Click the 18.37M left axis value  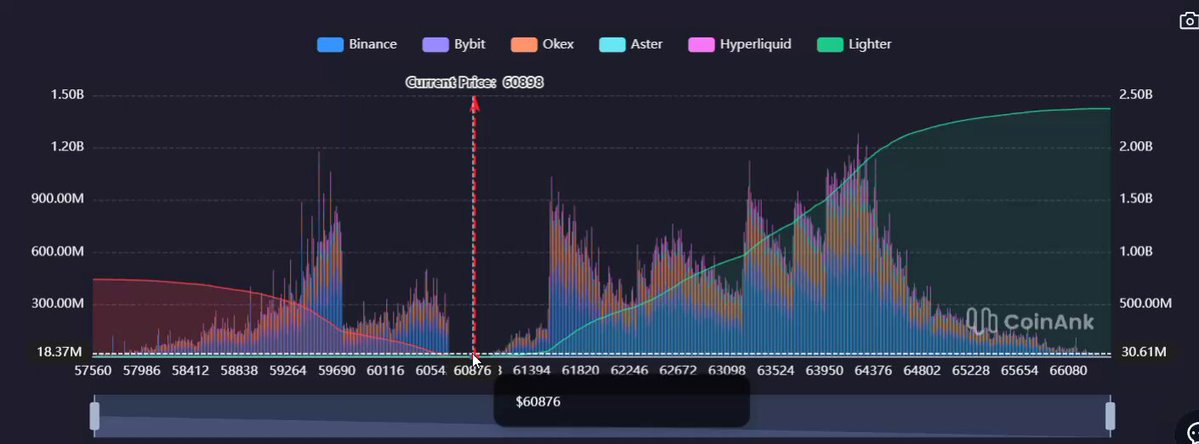pyautogui.click(x=59, y=352)
